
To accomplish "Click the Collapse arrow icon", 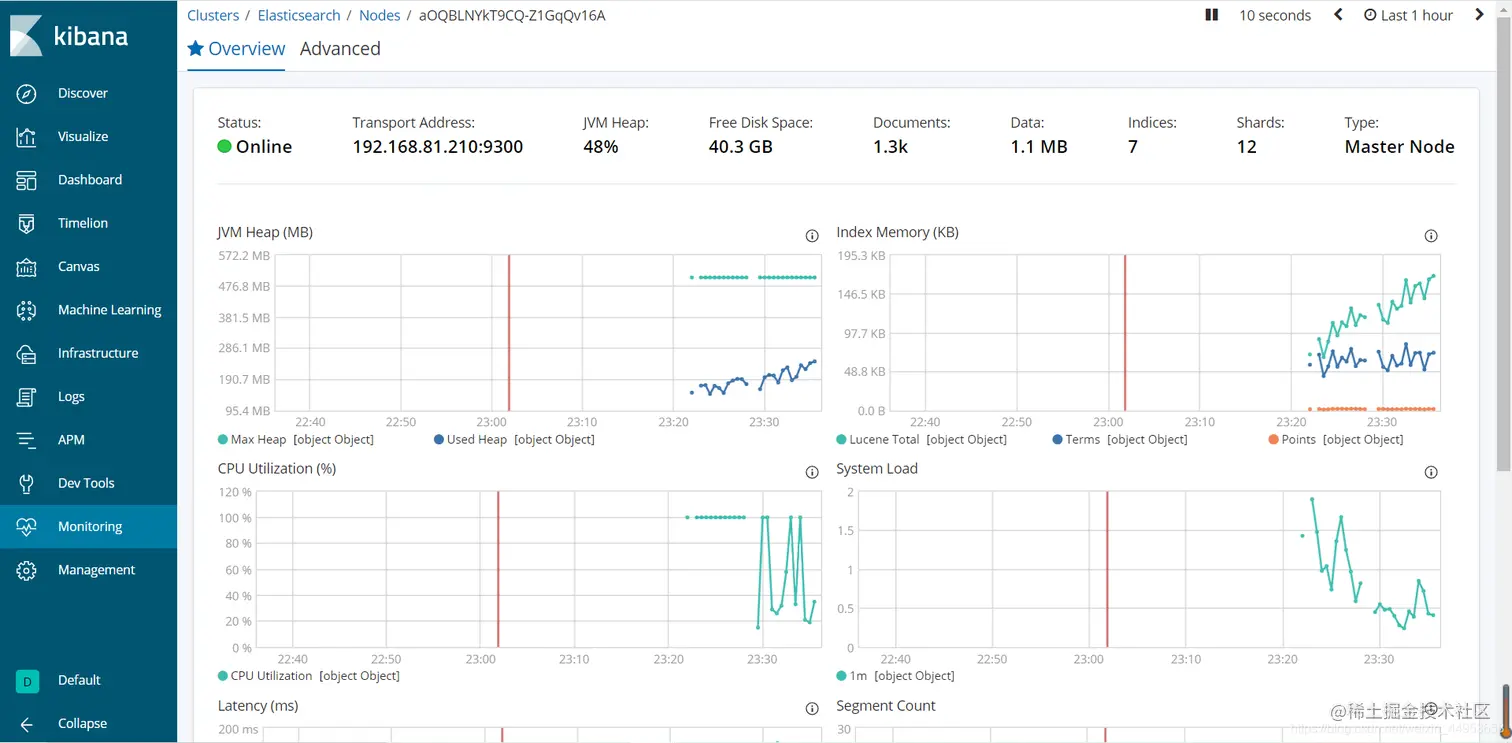I will click(27, 724).
